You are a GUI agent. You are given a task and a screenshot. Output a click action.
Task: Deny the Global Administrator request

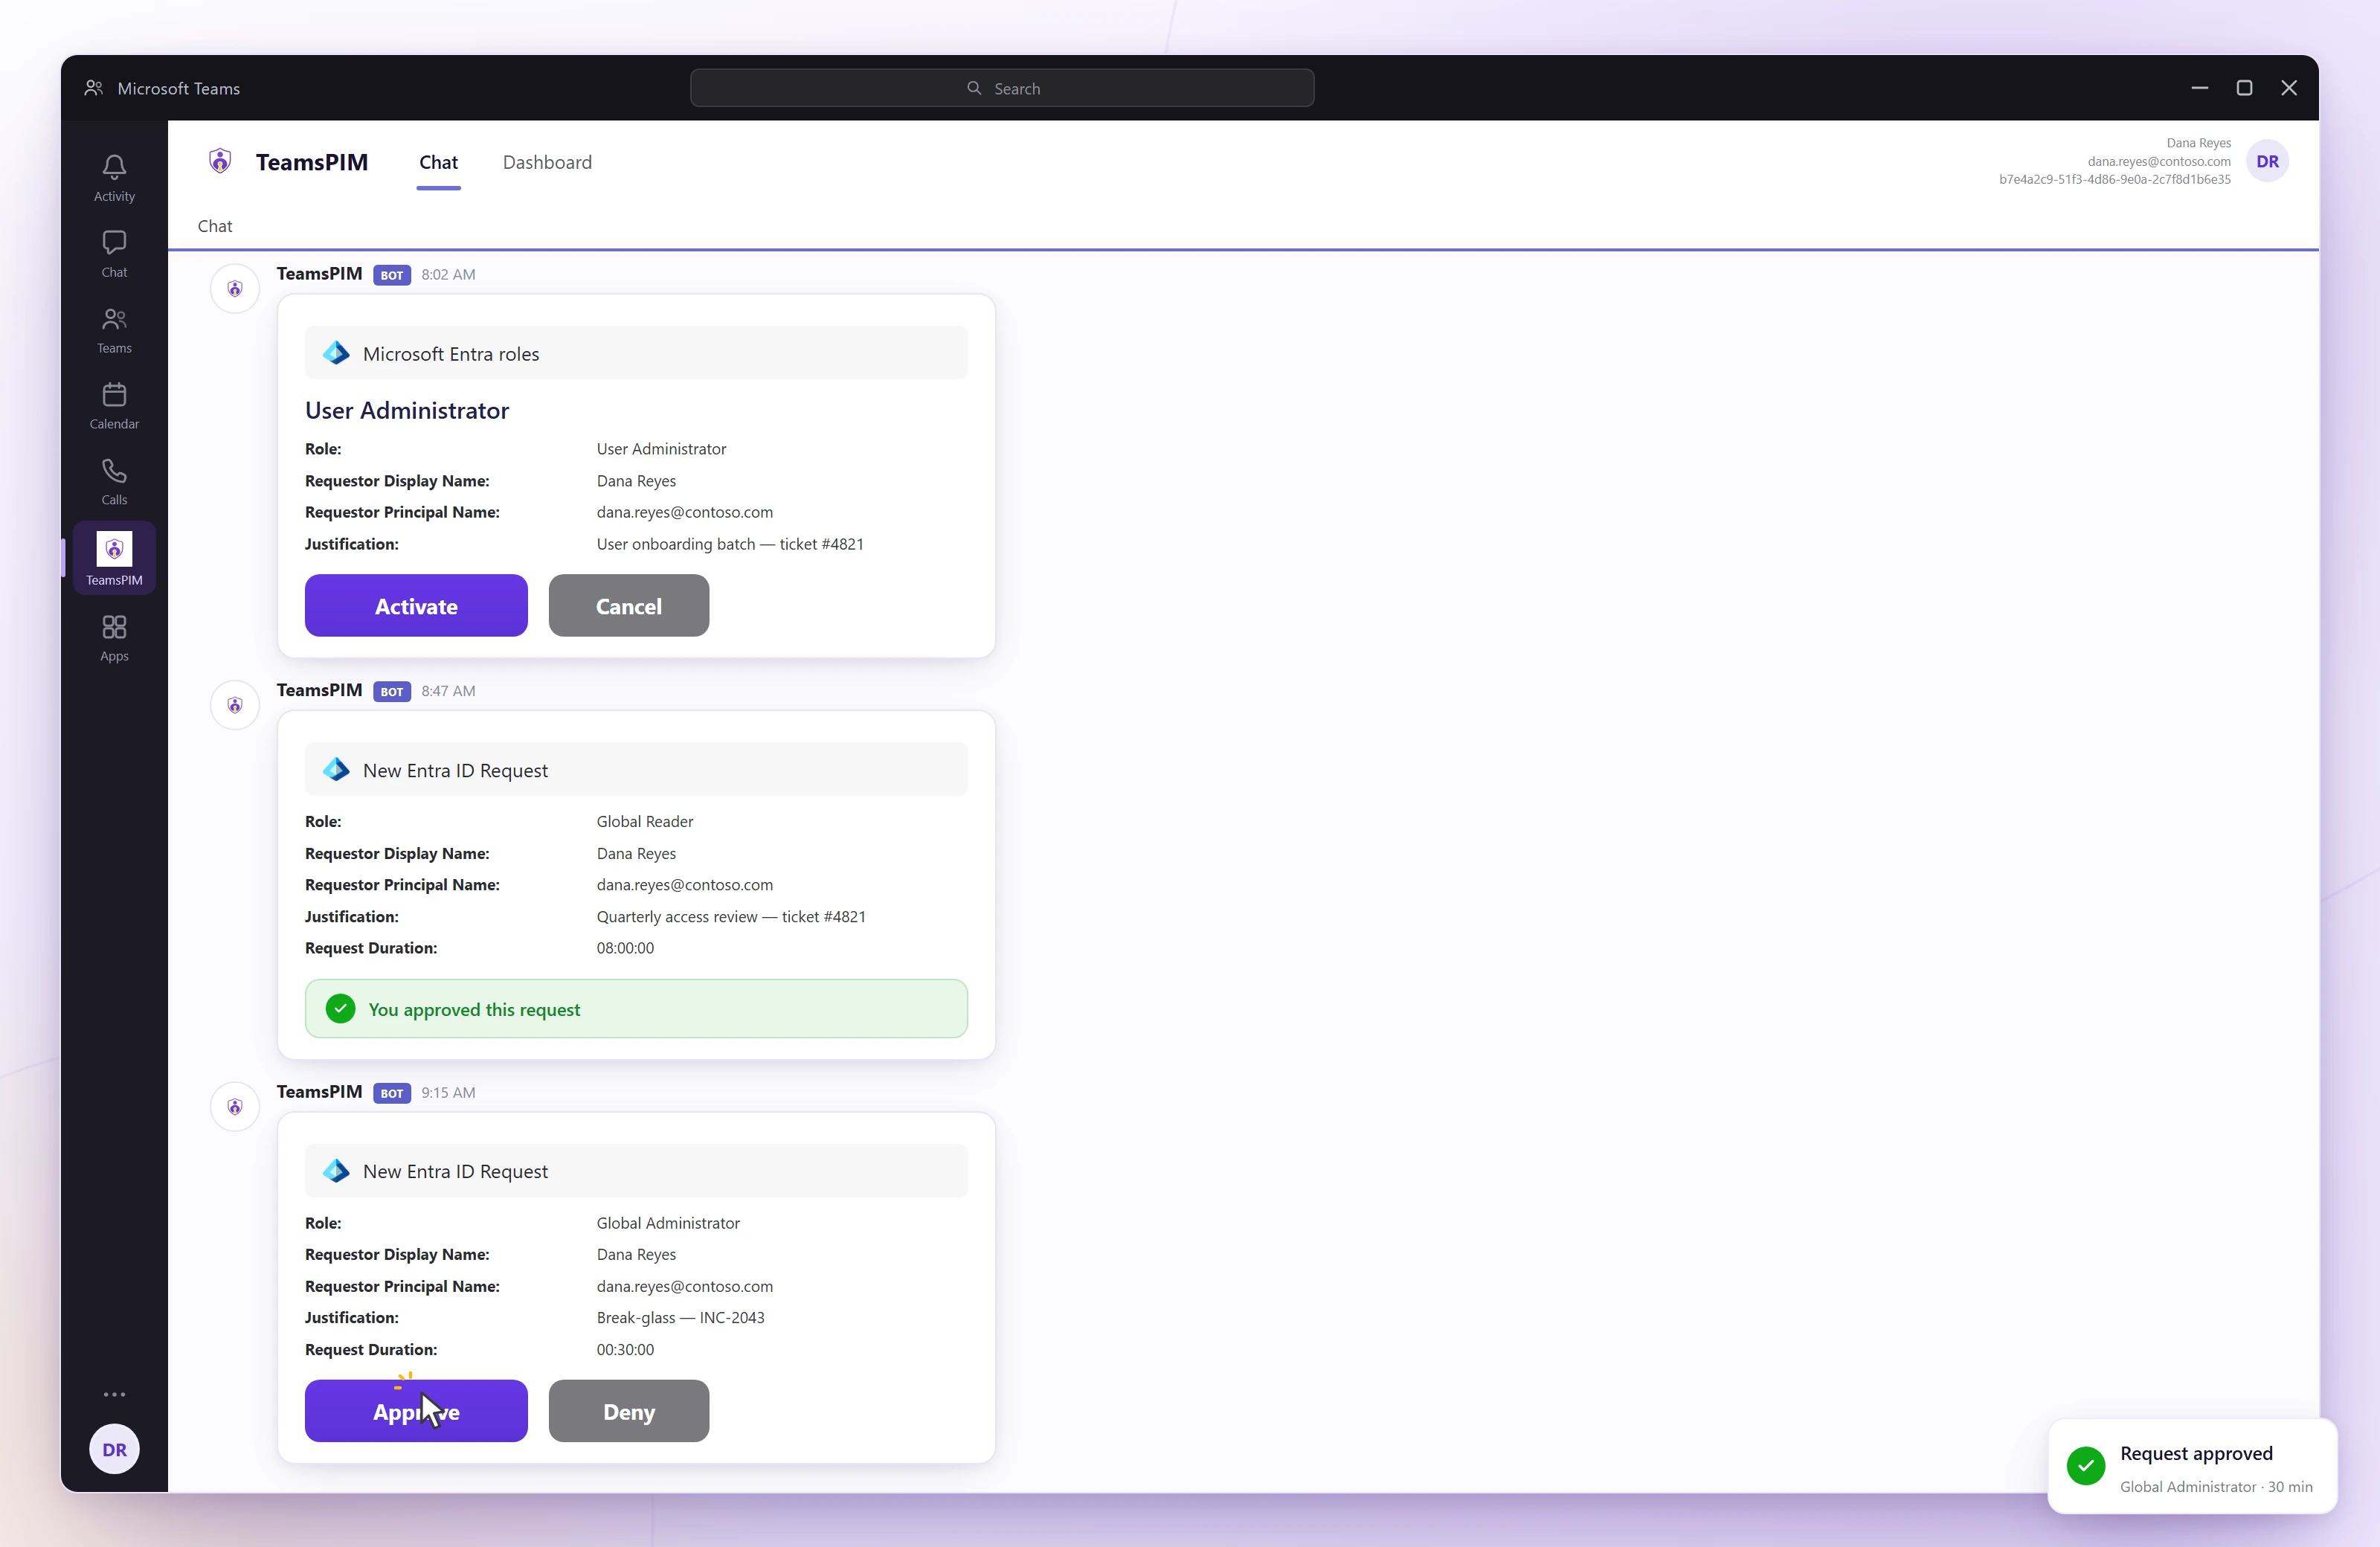tap(629, 1411)
